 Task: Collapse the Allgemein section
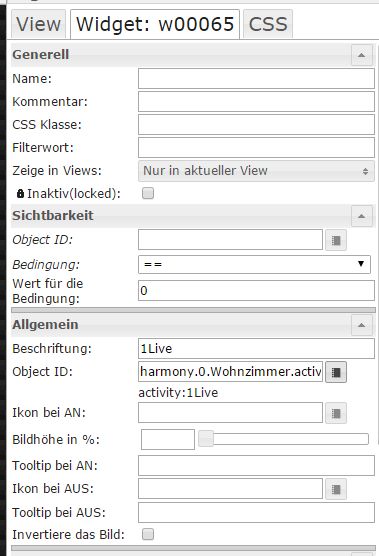pos(361,325)
